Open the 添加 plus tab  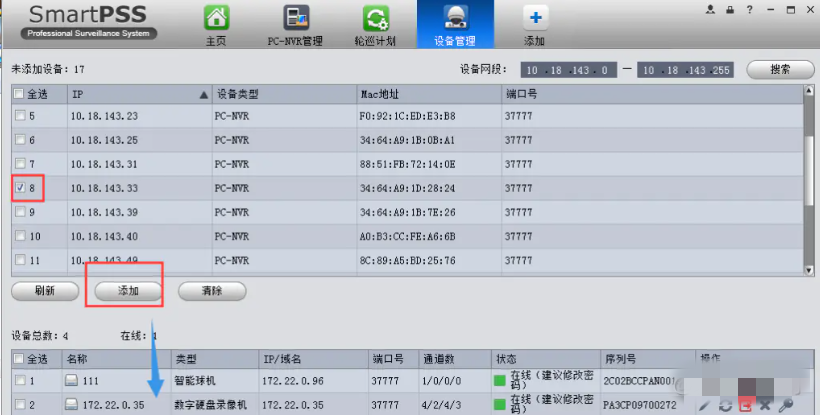(x=535, y=25)
